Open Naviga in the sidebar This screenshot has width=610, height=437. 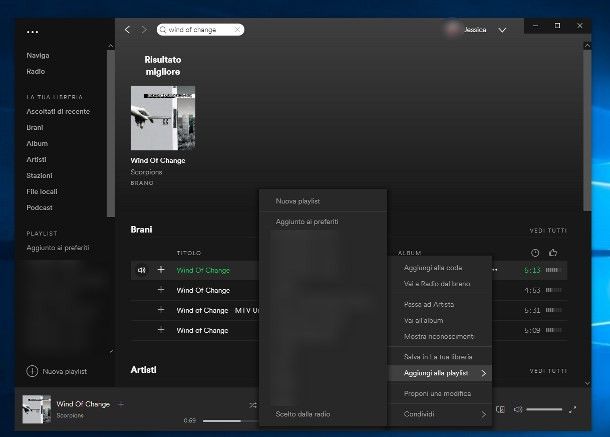[38, 55]
